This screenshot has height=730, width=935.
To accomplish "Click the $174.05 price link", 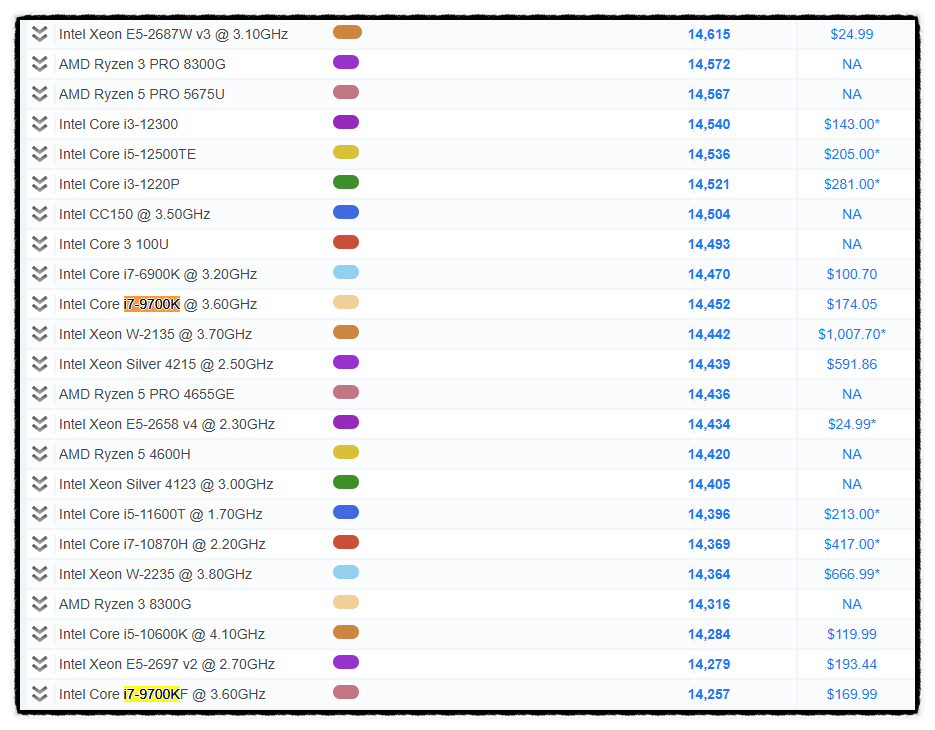I will (852, 304).
